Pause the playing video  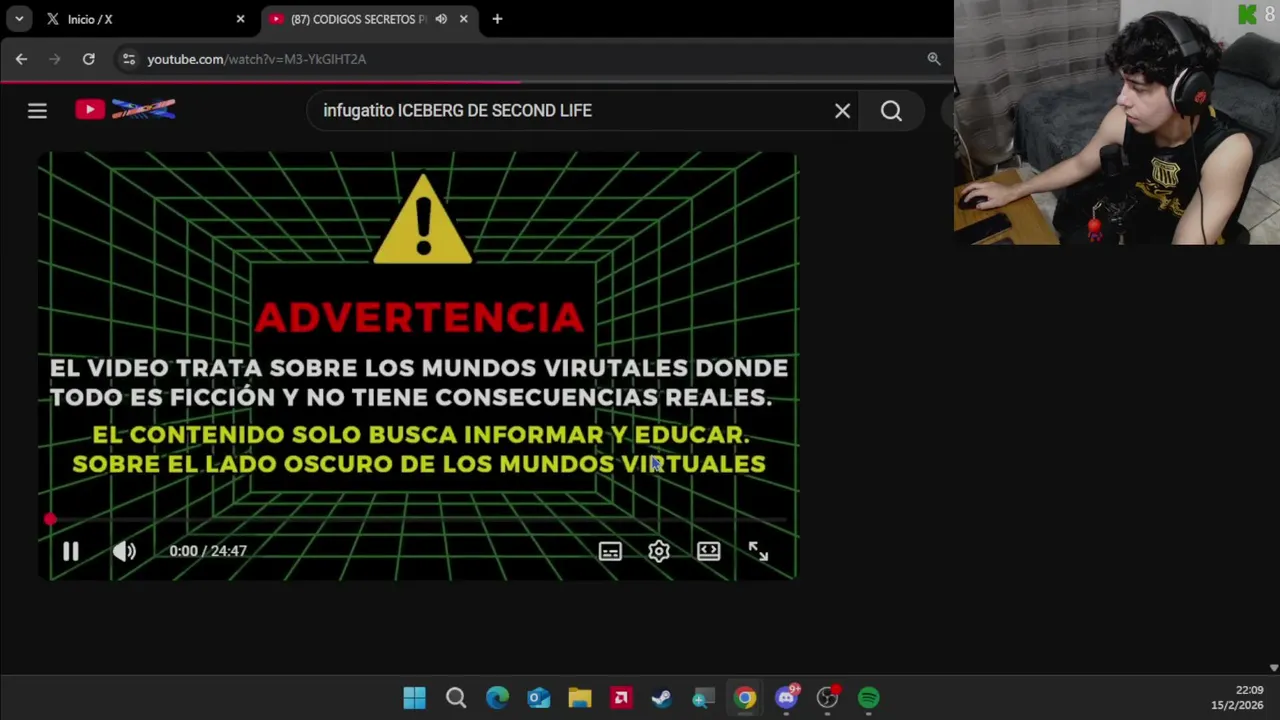pos(71,551)
